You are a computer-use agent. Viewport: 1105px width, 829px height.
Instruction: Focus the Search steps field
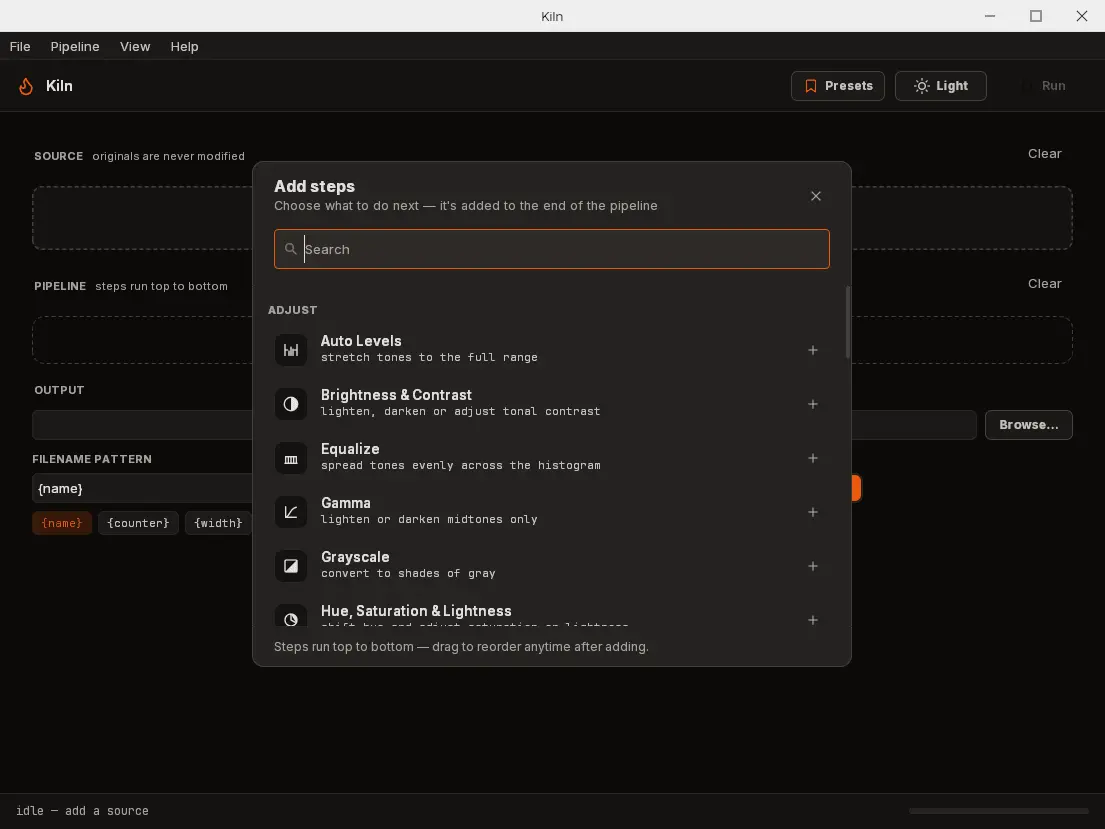[552, 249]
